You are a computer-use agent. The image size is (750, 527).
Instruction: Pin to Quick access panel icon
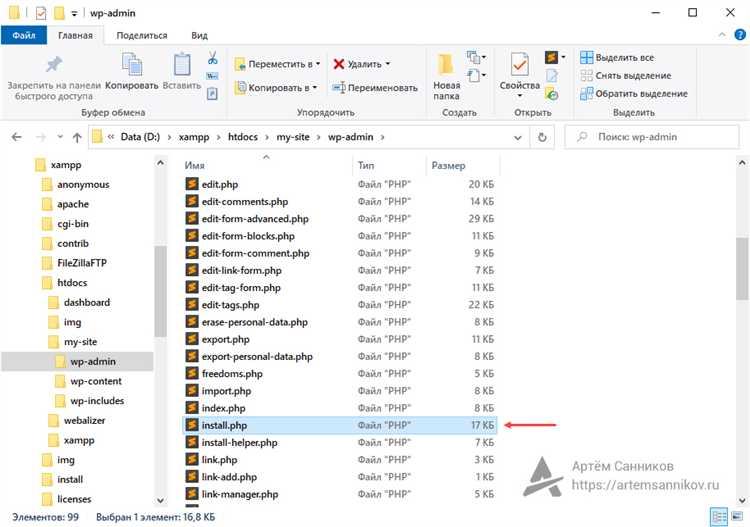pos(54,64)
